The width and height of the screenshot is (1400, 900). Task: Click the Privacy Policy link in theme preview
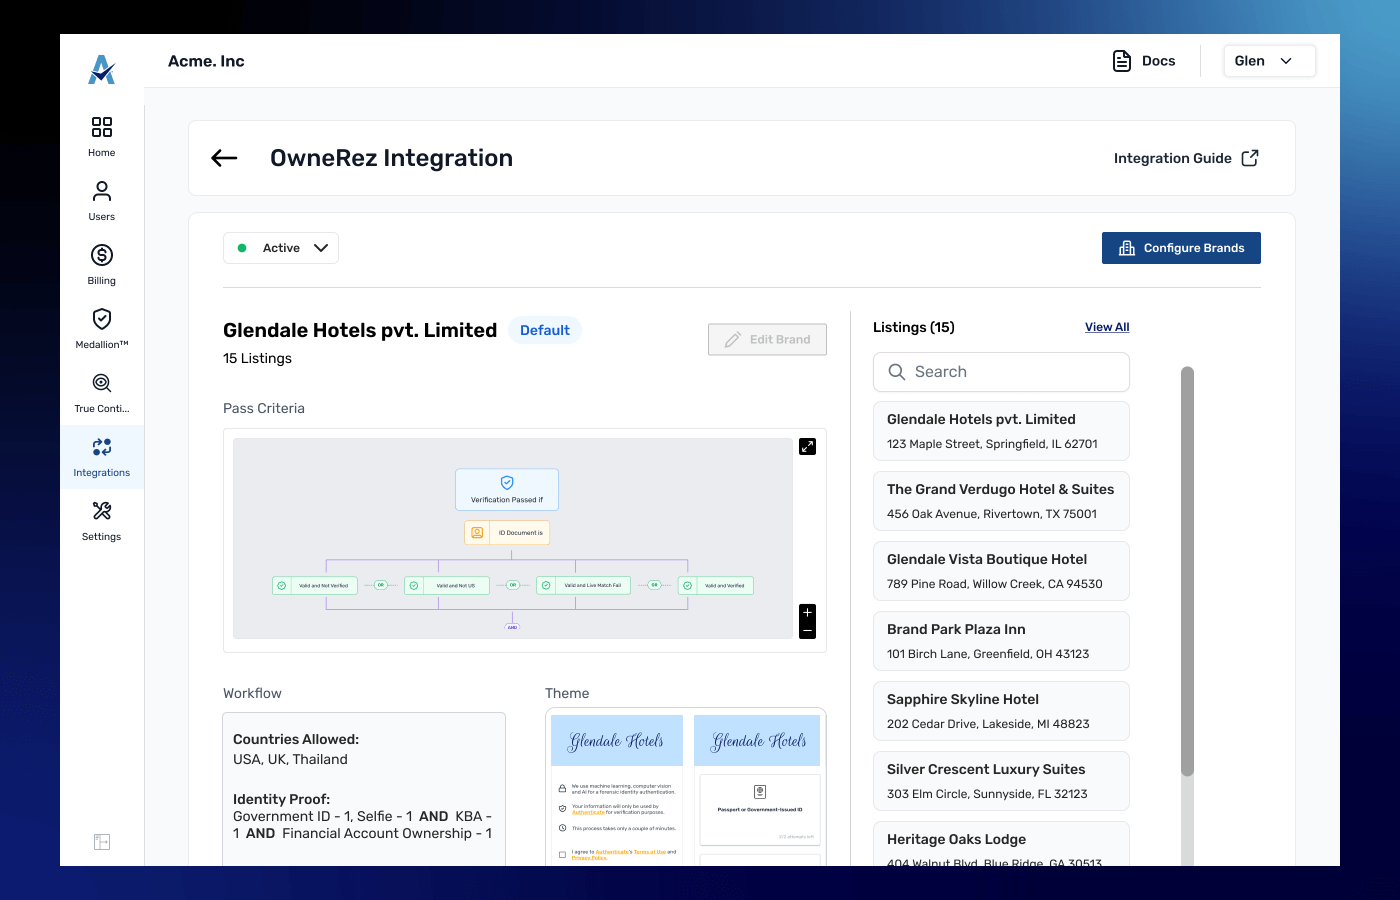(589, 858)
